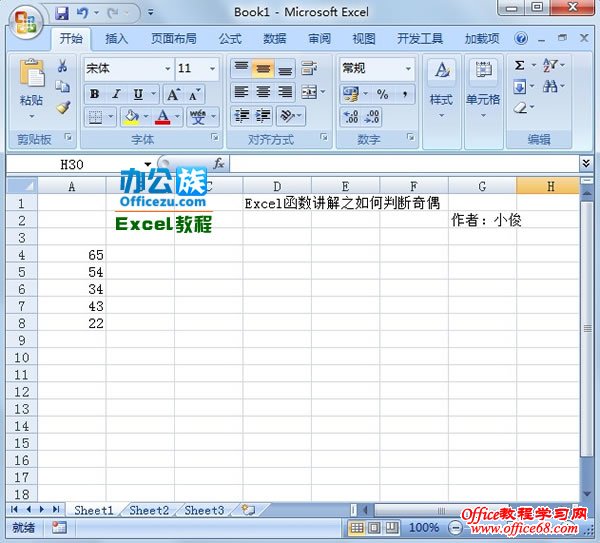Open the 字体 dialog launcher
This screenshot has width=600, height=543.
coord(215,137)
